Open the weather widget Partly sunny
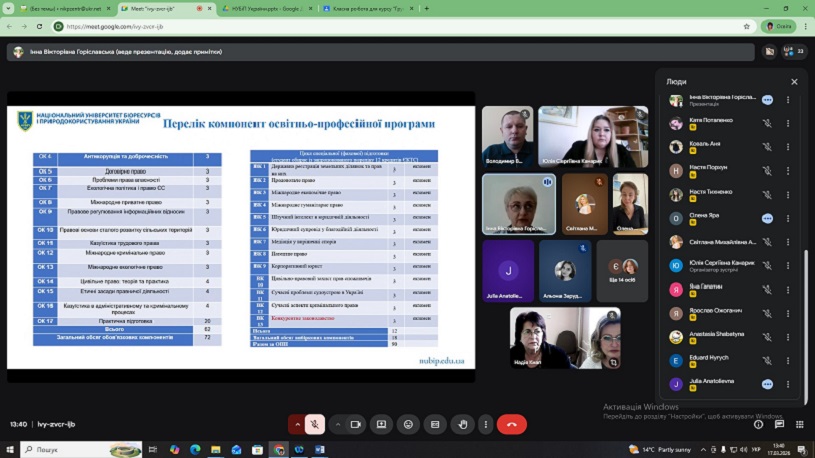Screen dimensions: 815x458 660,450
